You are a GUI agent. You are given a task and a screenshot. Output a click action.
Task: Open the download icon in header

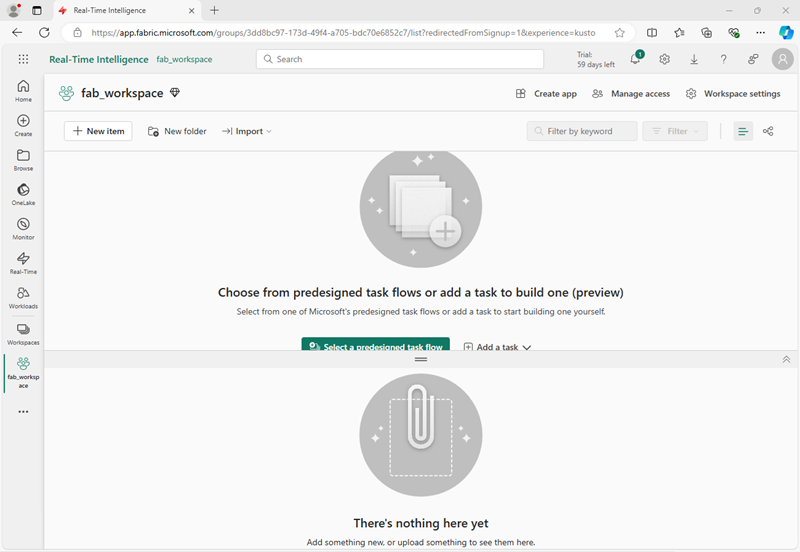click(694, 59)
